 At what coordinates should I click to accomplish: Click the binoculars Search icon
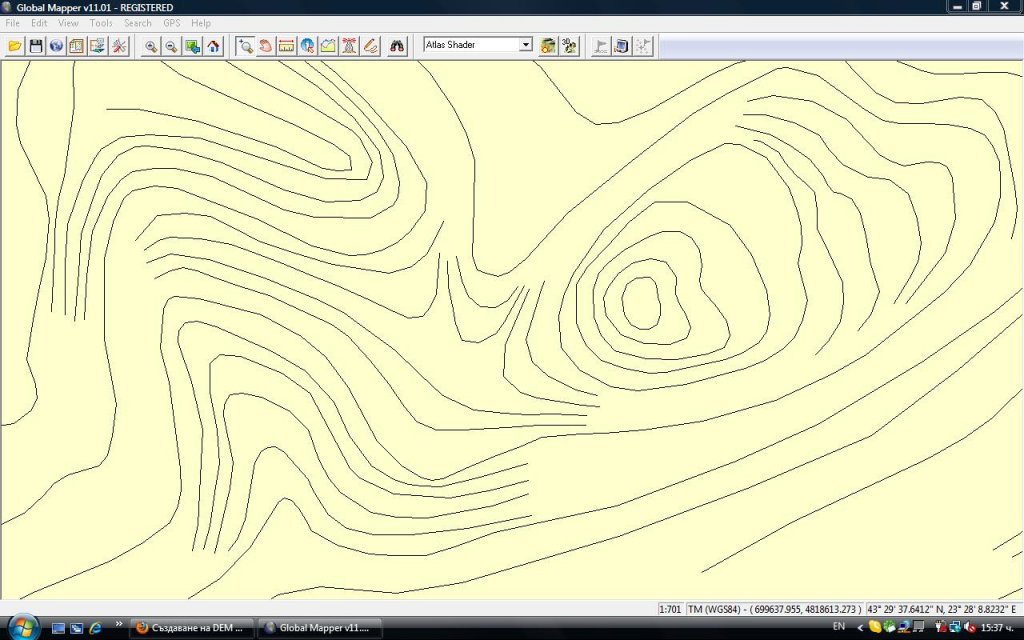tap(397, 46)
